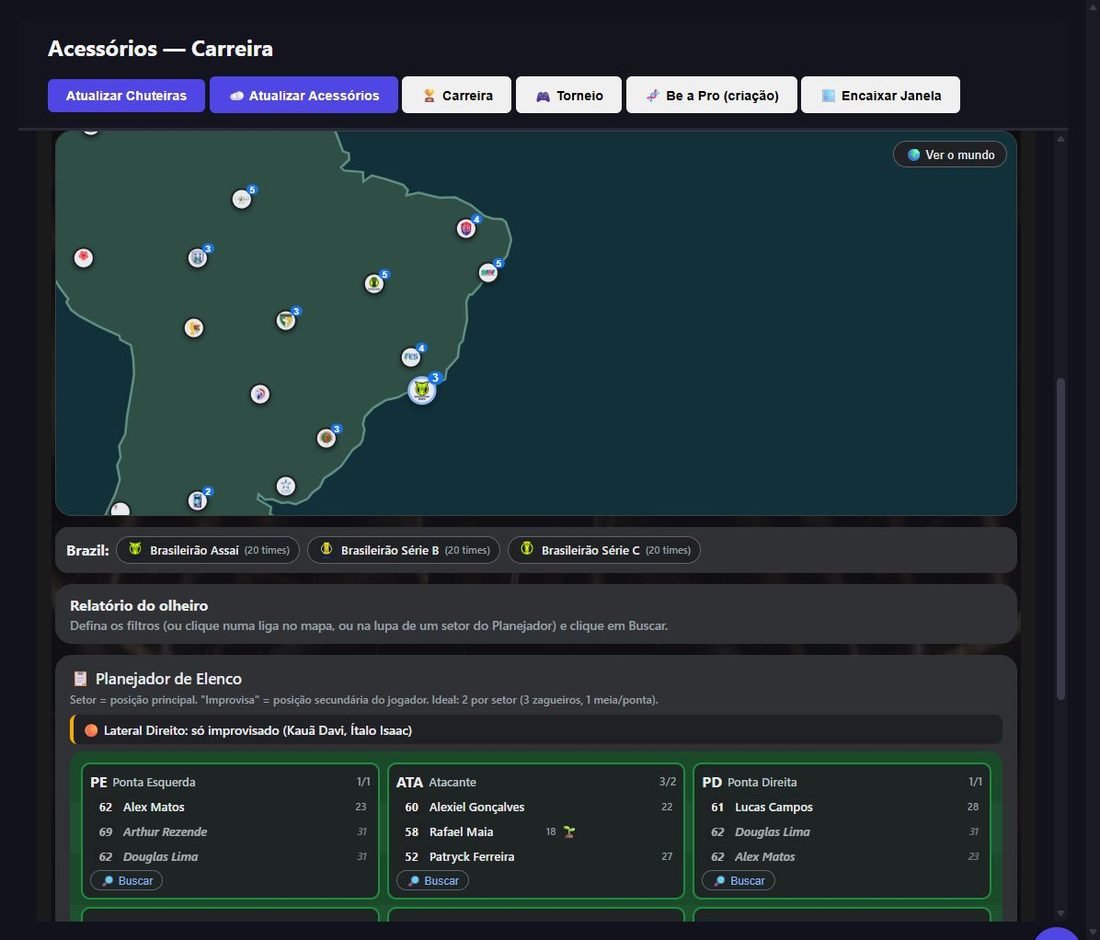This screenshot has height=940, width=1100.
Task: Select the Brasileirão Série C league chip
Action: pos(604,550)
